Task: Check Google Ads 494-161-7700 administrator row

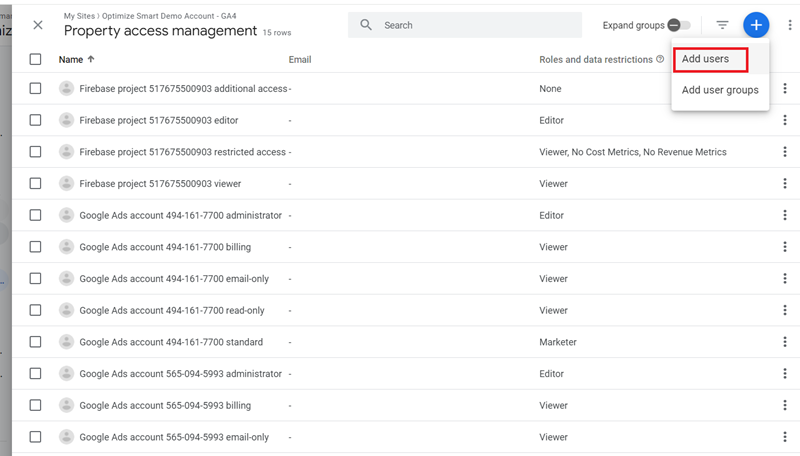Action: pyautogui.click(x=35, y=215)
